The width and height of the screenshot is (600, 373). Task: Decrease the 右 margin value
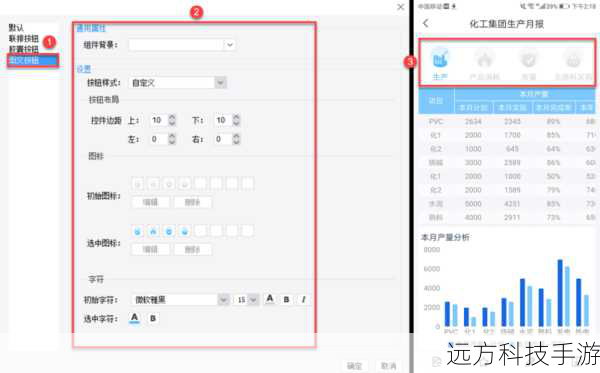tap(236, 142)
